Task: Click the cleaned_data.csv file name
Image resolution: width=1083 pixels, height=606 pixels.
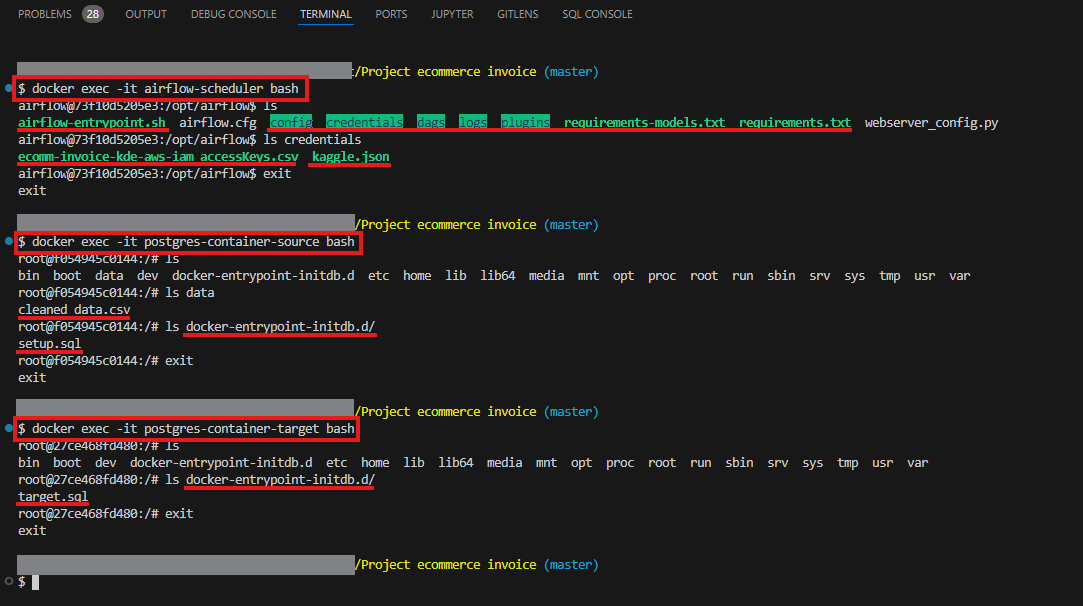Action: [74, 310]
